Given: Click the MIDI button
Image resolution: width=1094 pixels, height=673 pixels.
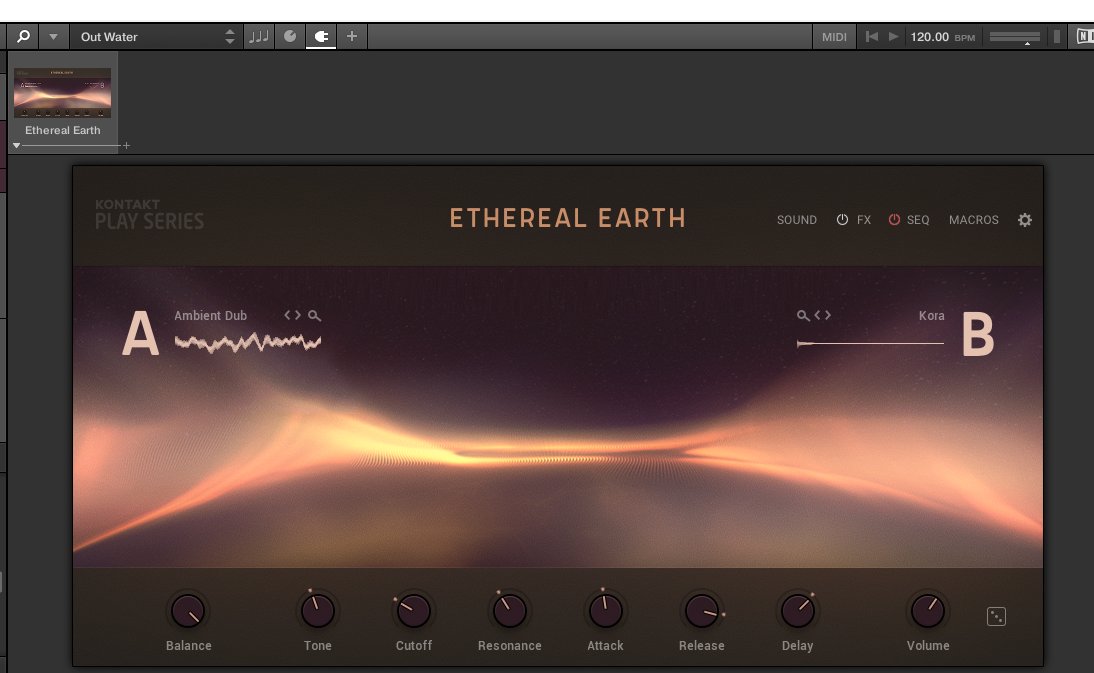Looking at the screenshot, I should (834, 37).
